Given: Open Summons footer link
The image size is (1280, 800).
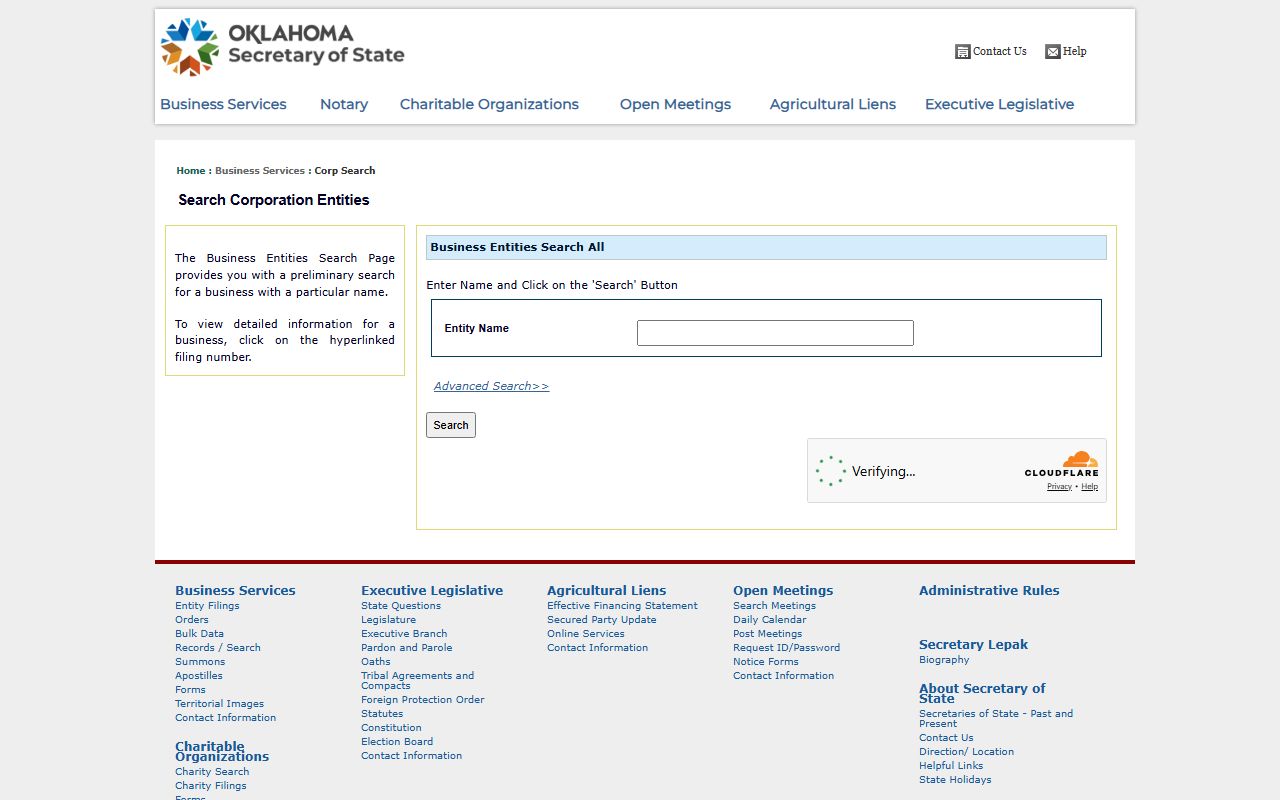Looking at the screenshot, I should (200, 661).
